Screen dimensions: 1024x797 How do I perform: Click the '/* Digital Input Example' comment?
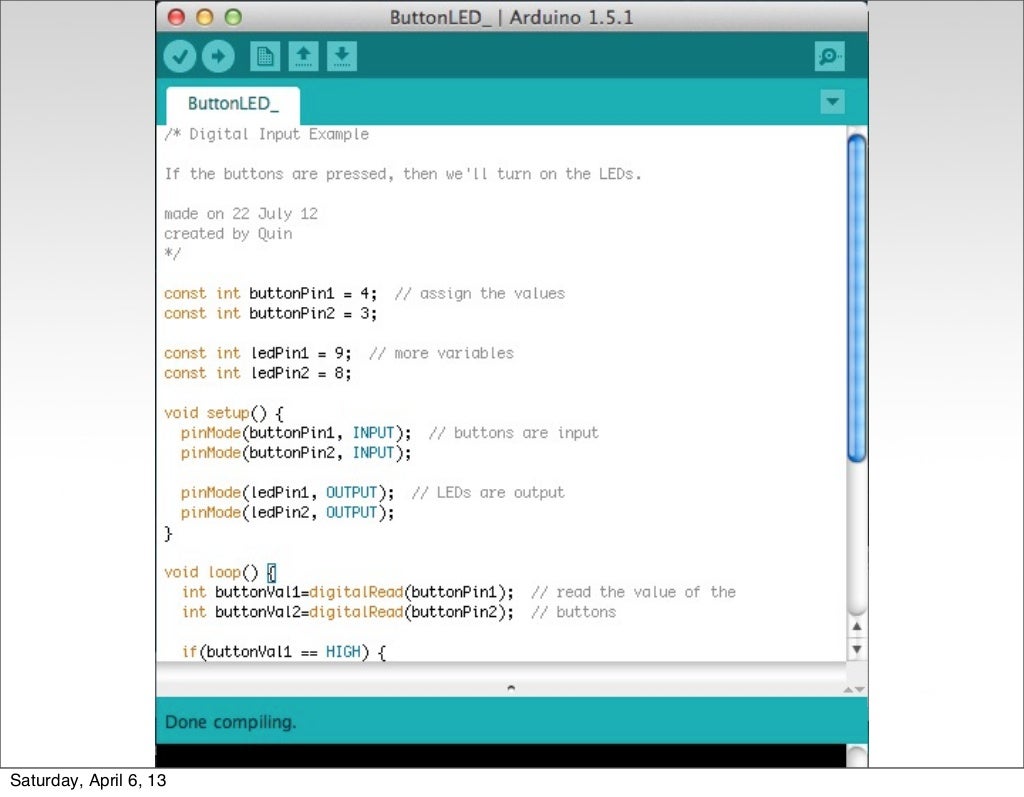pos(266,135)
